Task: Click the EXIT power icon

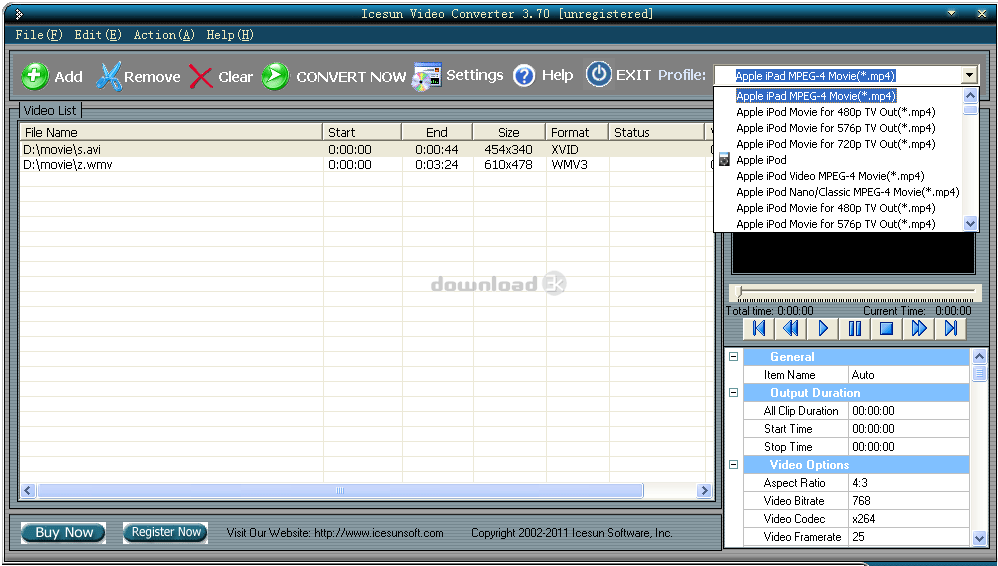Action: pos(598,75)
